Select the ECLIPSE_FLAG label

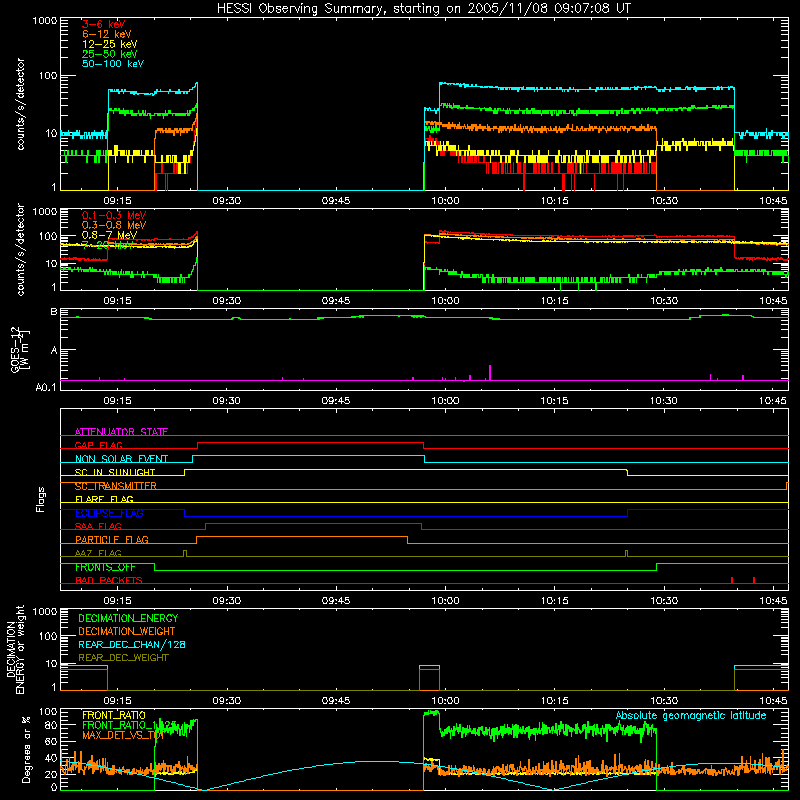click(109, 513)
